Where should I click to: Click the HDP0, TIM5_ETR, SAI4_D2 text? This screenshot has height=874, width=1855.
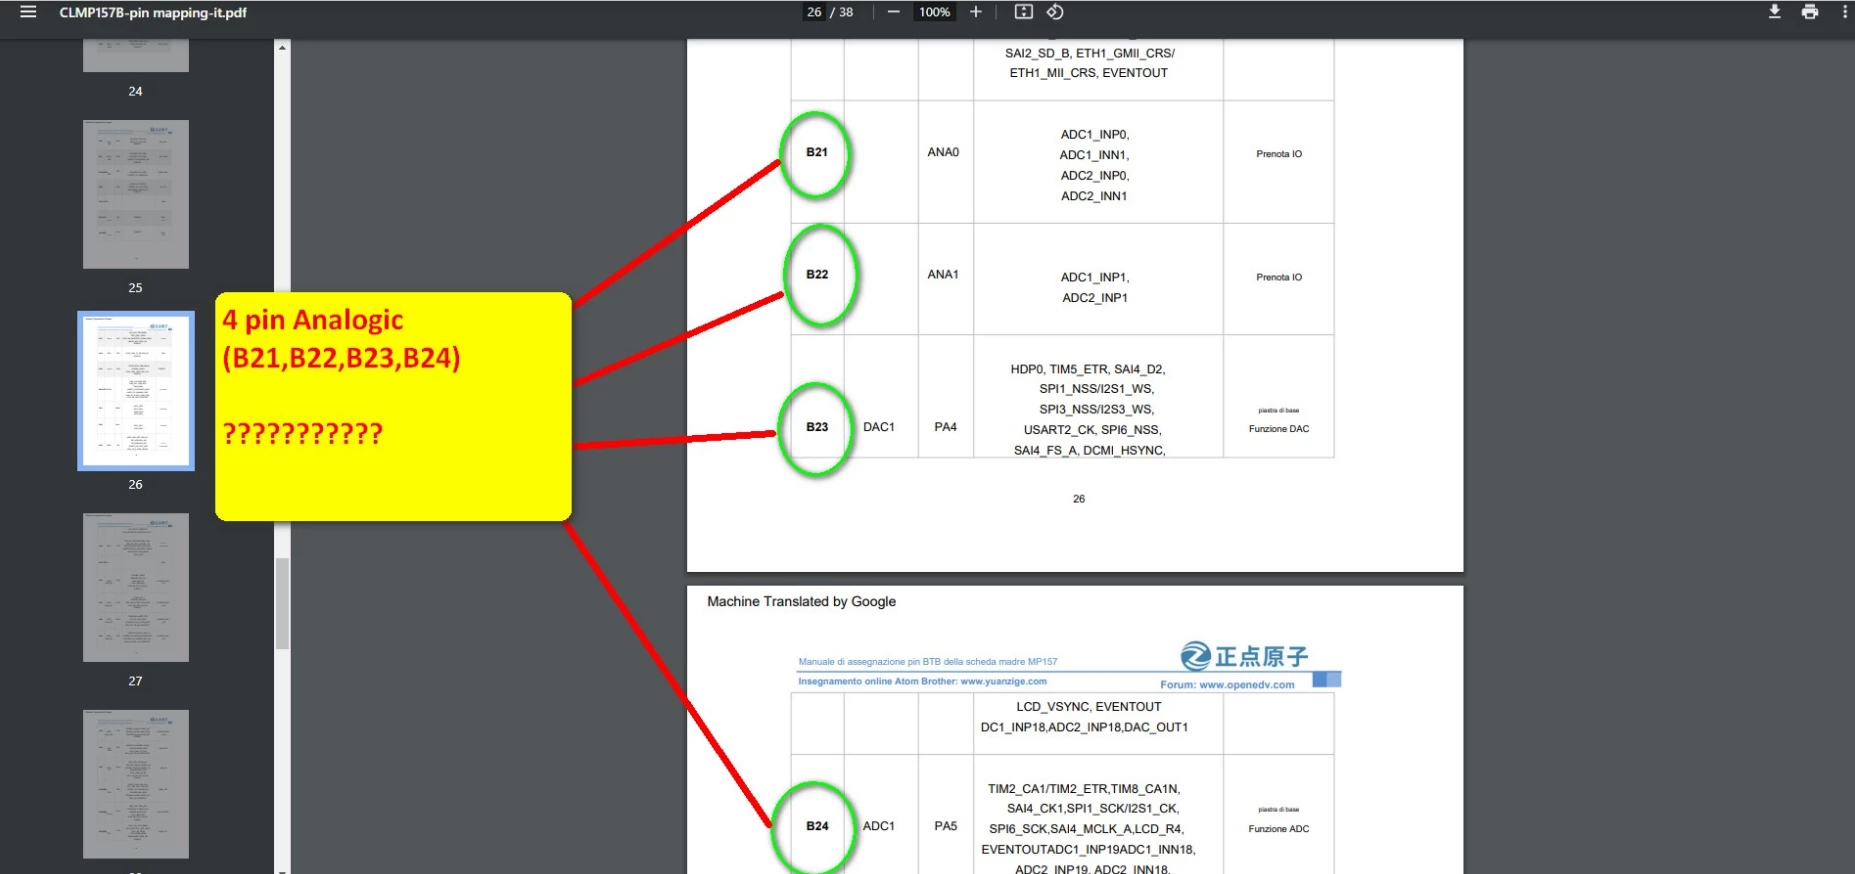tap(1088, 369)
